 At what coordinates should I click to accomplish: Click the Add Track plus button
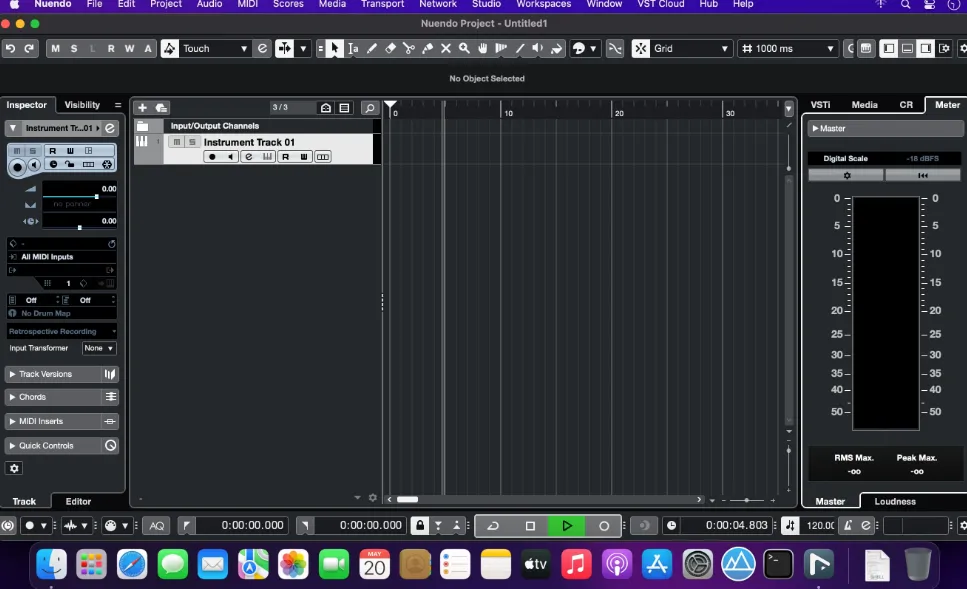[x=142, y=107]
